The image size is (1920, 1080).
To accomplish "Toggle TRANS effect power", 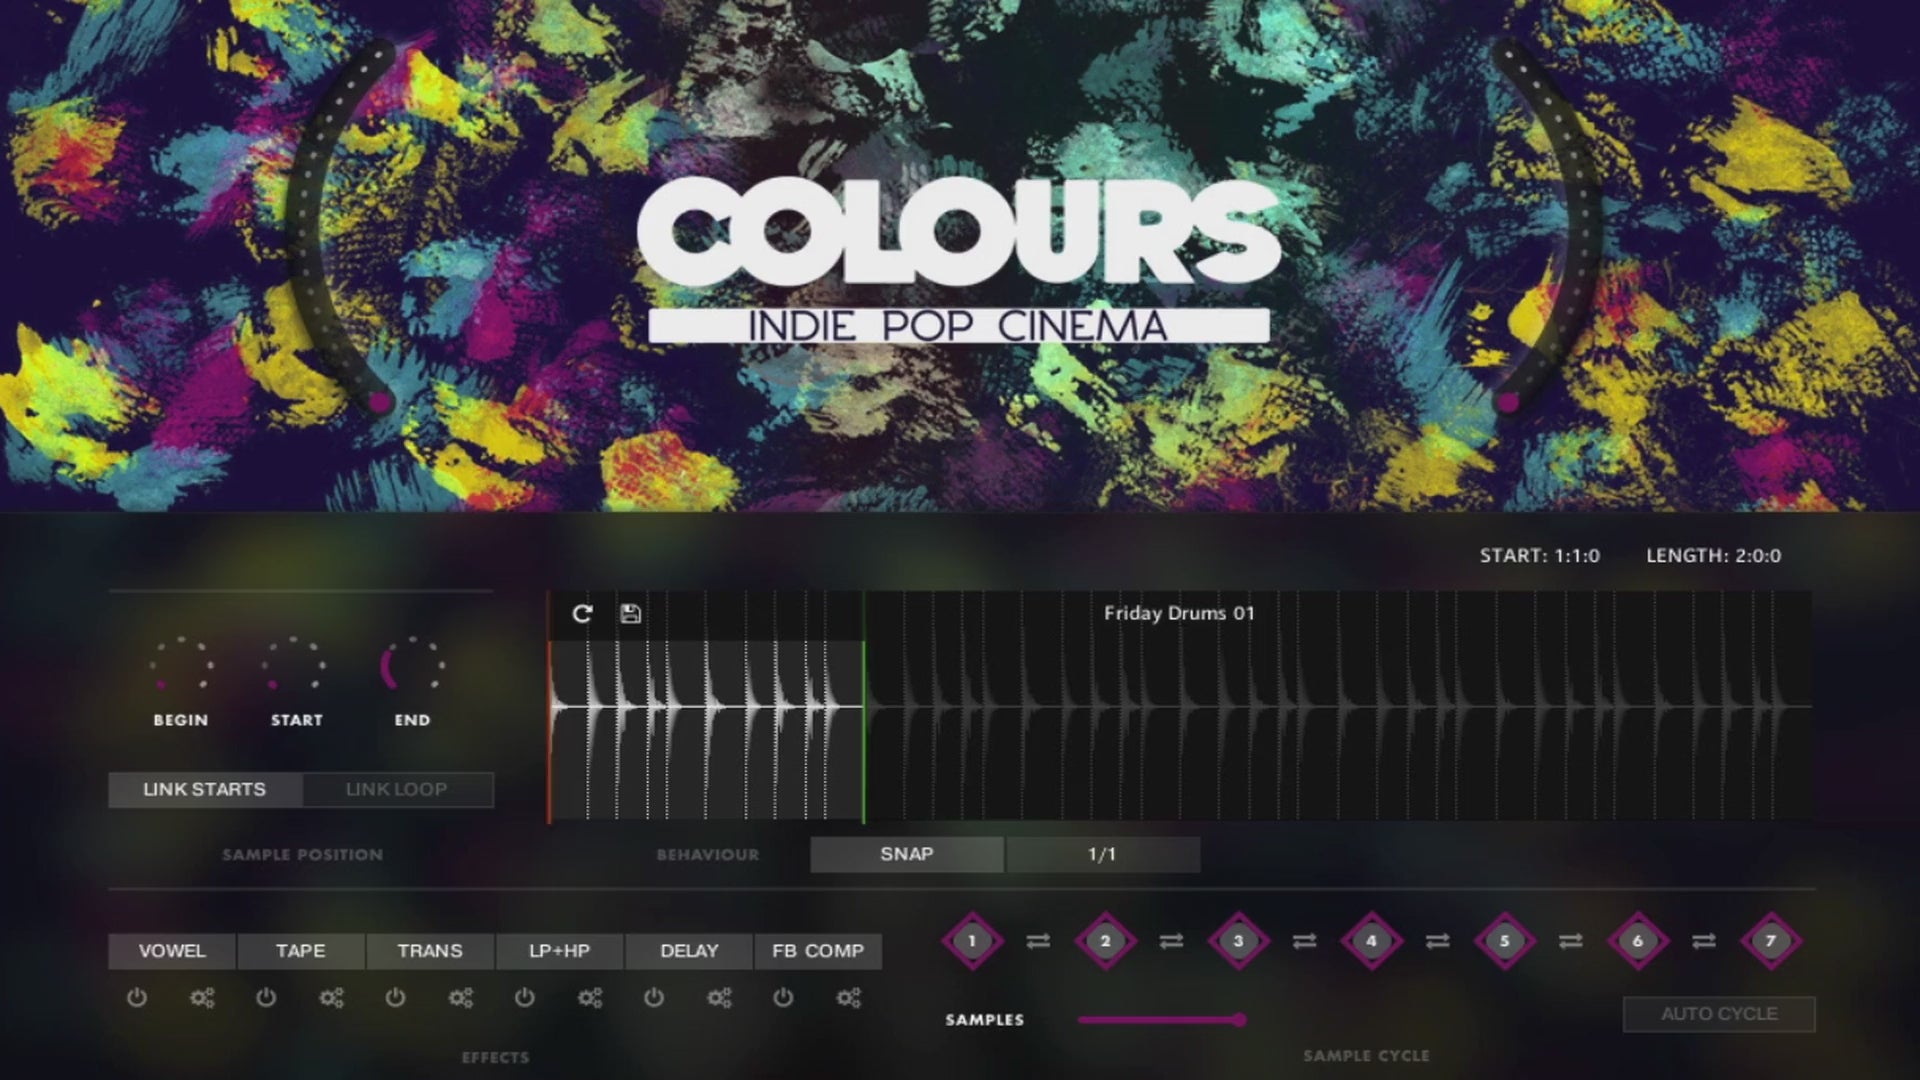I will tap(395, 997).
